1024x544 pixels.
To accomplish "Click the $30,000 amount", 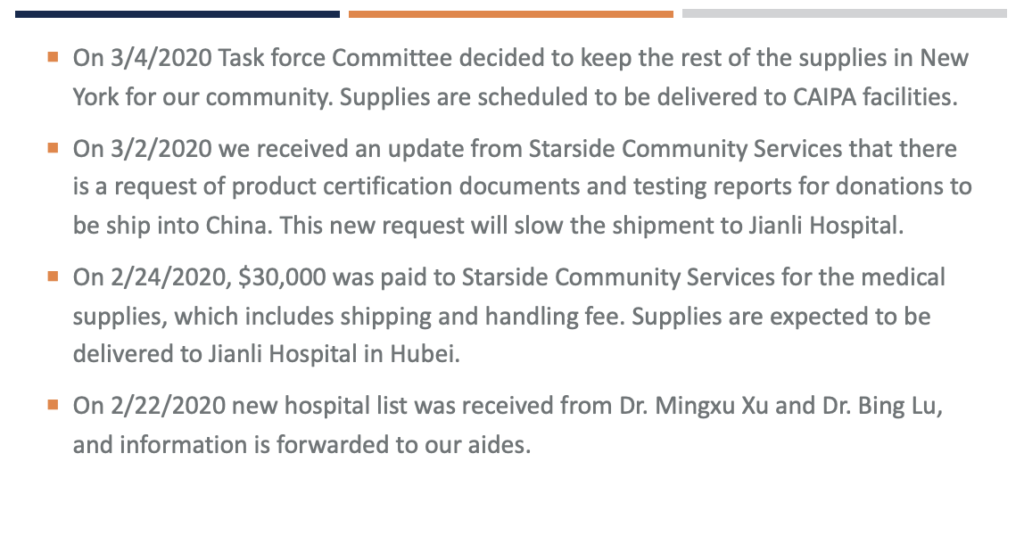I will coord(282,278).
